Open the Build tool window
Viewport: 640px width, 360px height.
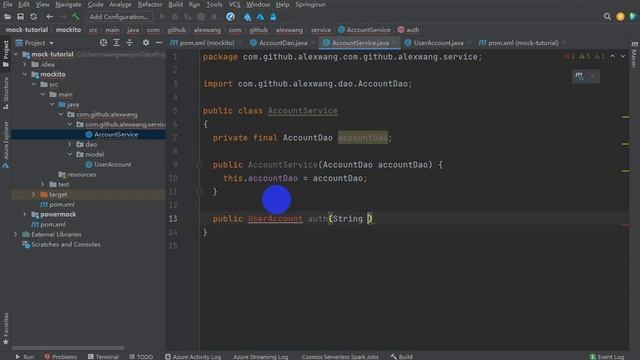[x=401, y=356]
